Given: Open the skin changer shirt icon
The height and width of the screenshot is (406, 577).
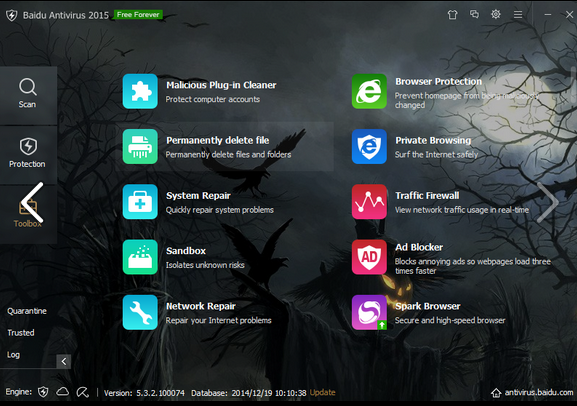Looking at the screenshot, I should (452, 14).
